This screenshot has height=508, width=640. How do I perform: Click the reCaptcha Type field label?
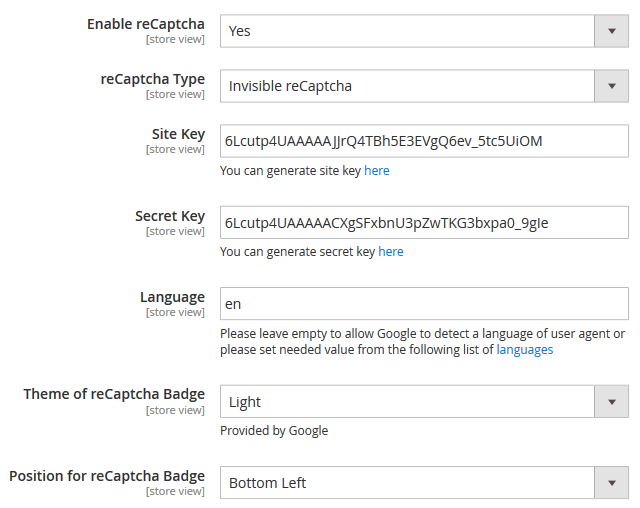[153, 79]
